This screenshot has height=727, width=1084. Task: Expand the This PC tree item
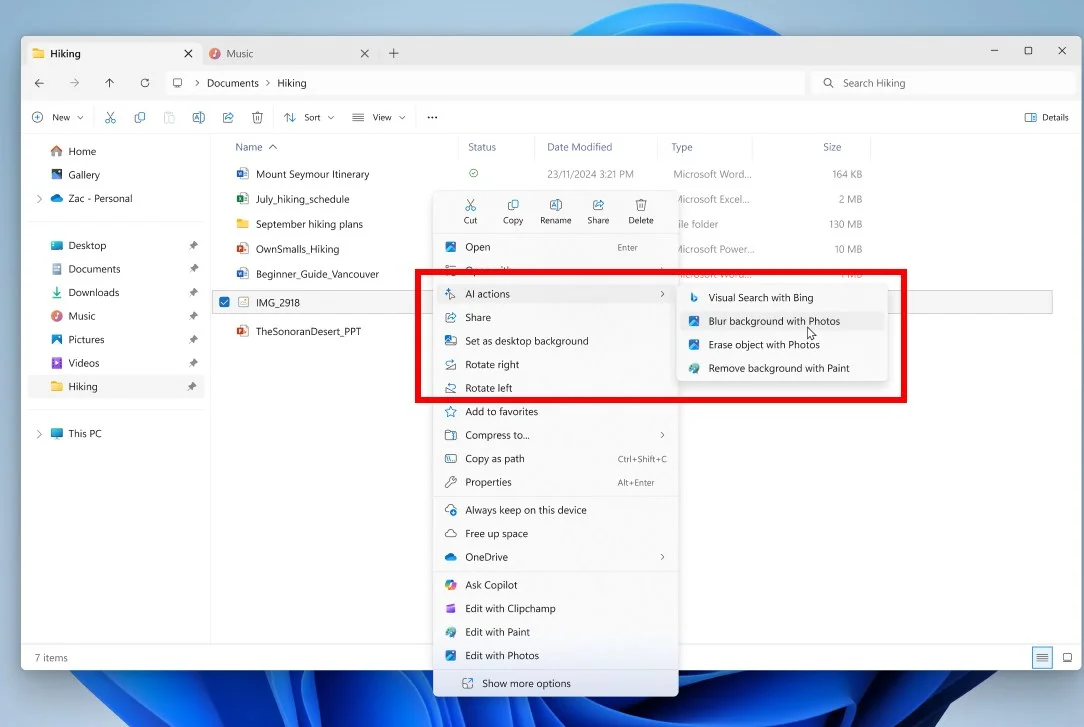(x=39, y=433)
